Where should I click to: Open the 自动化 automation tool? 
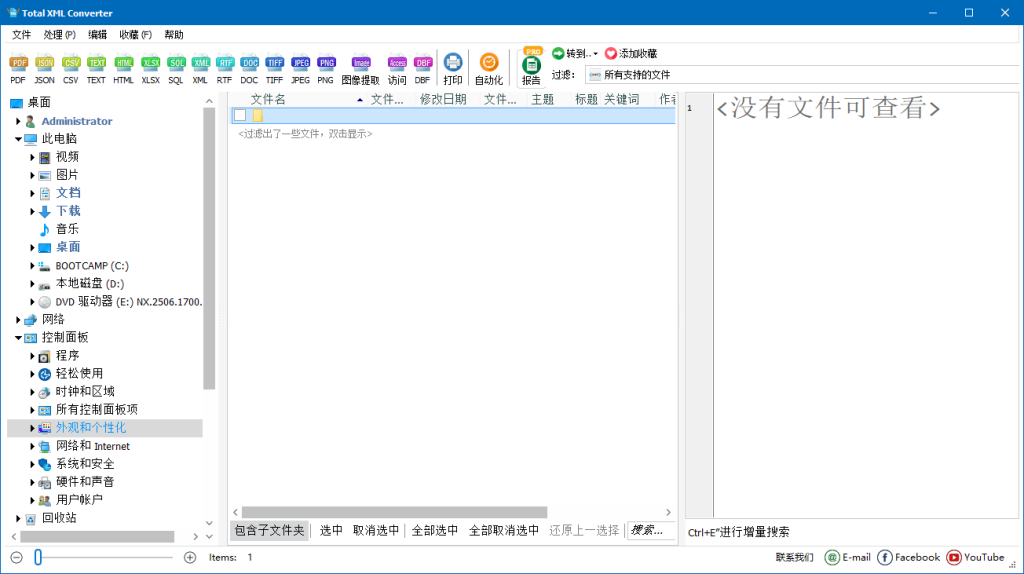488,69
